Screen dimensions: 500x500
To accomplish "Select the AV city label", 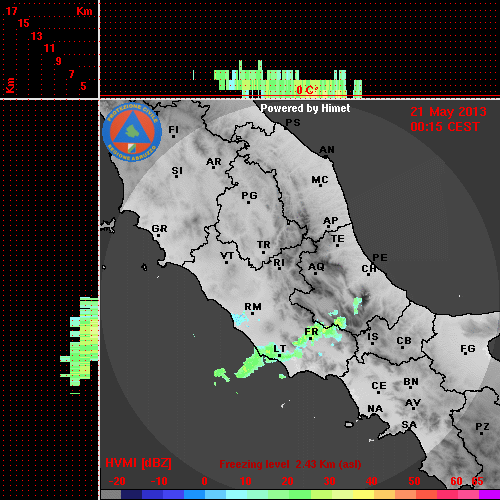I will tap(413, 403).
